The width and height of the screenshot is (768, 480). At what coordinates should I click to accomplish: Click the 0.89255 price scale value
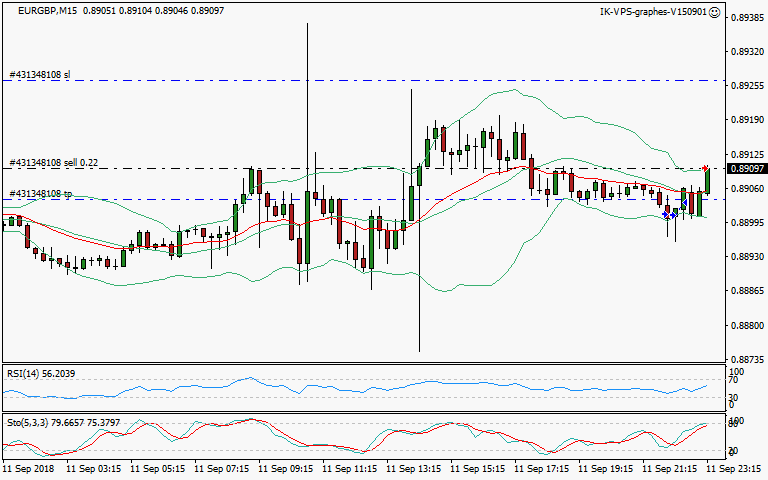coord(747,86)
